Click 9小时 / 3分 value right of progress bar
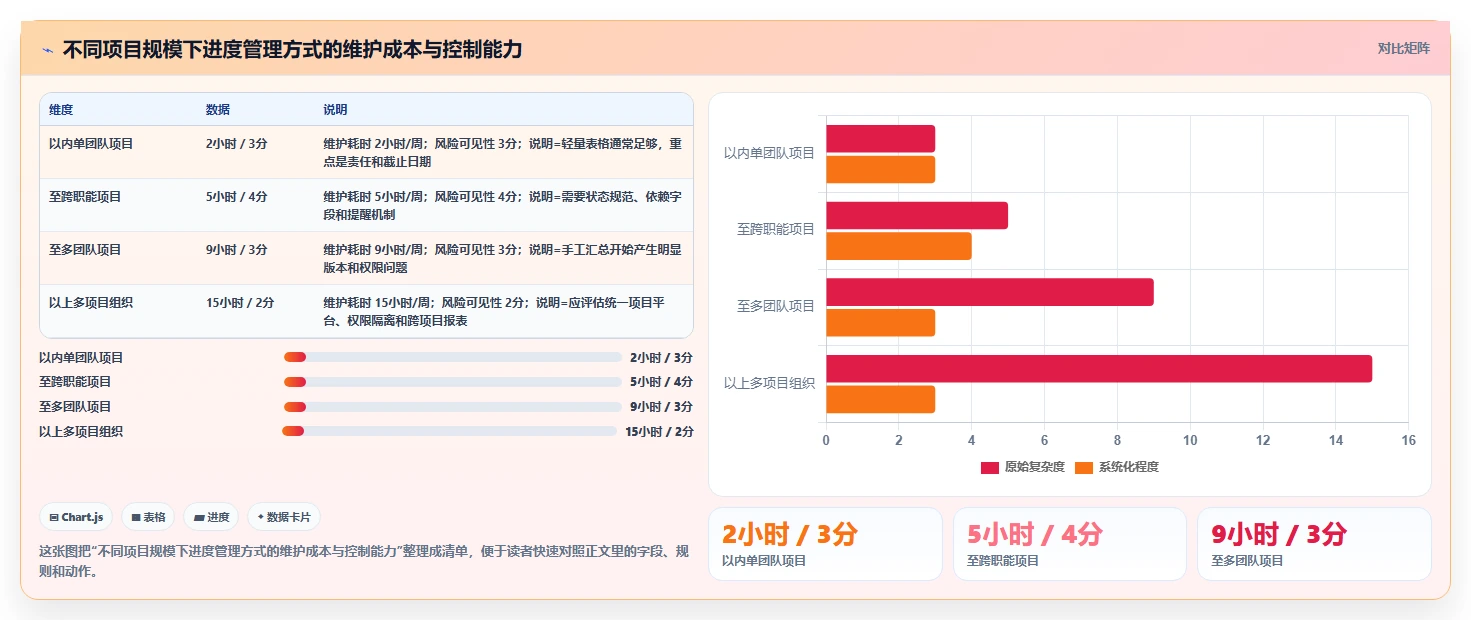The height and width of the screenshot is (620, 1471). point(662,407)
